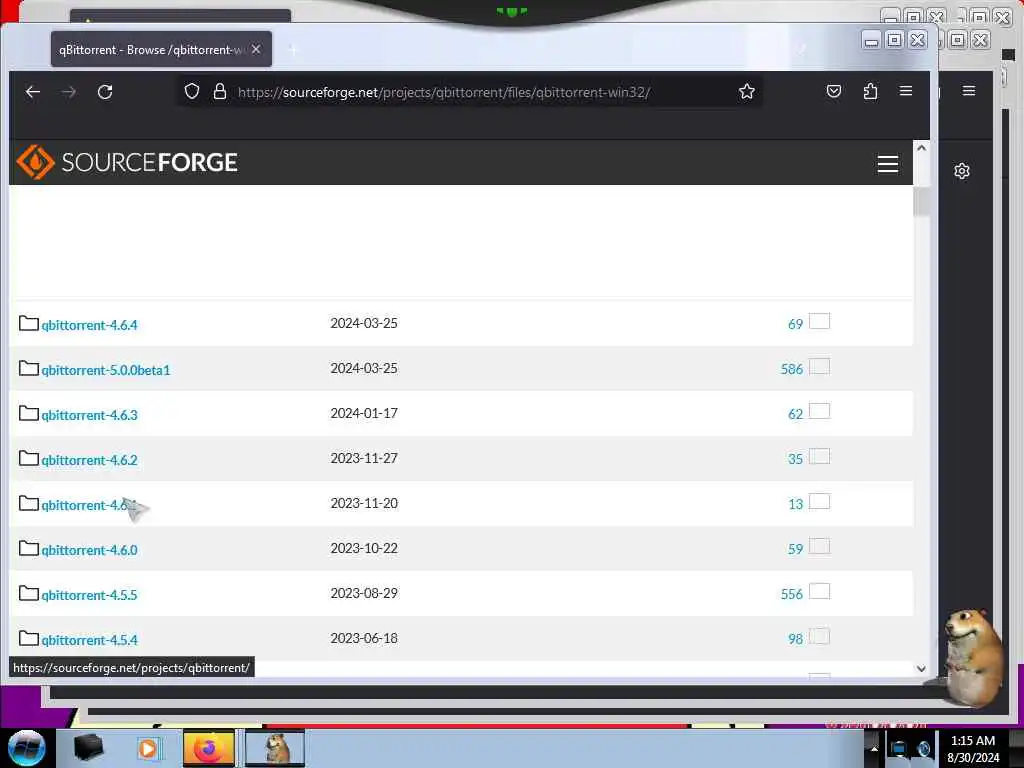Open the qbittorrent-4.6.0 folder link
The width and height of the screenshot is (1024, 768).
(x=89, y=551)
